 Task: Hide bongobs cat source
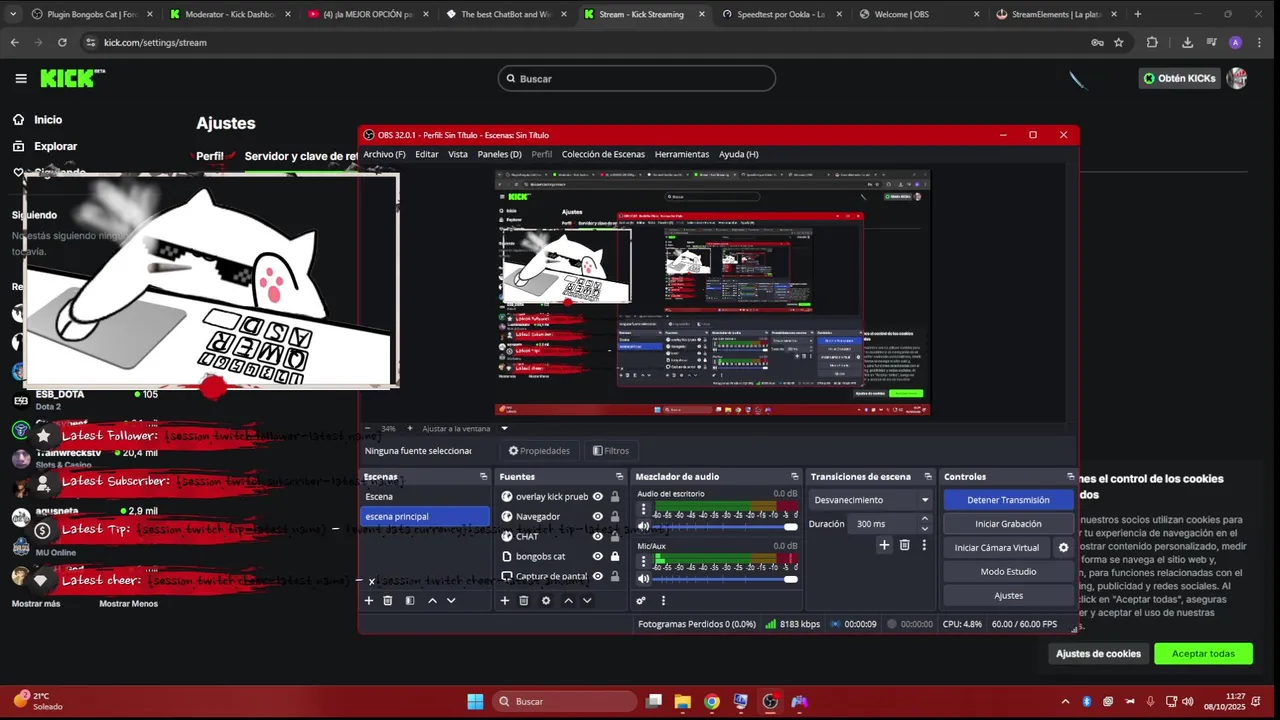598,556
